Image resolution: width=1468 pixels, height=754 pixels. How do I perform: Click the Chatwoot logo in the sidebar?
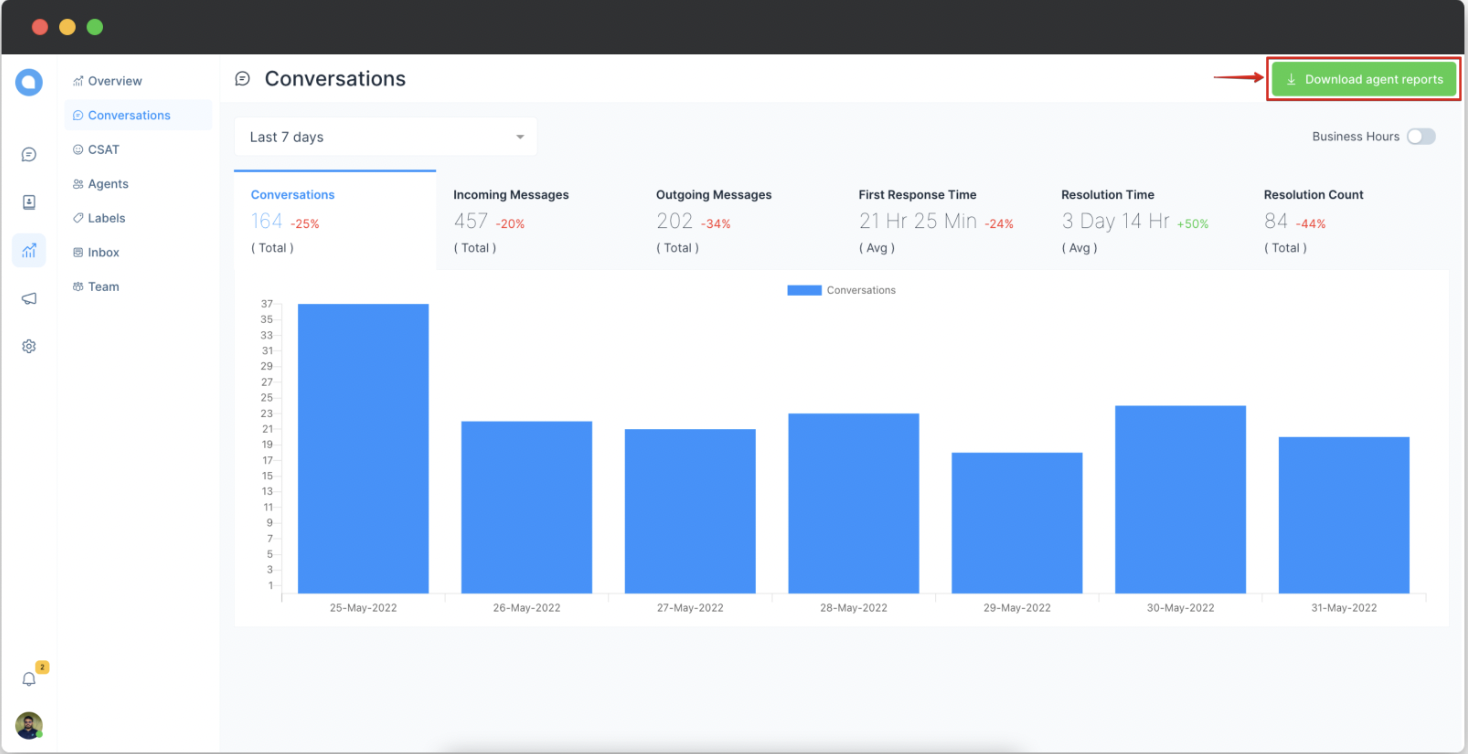coord(29,82)
